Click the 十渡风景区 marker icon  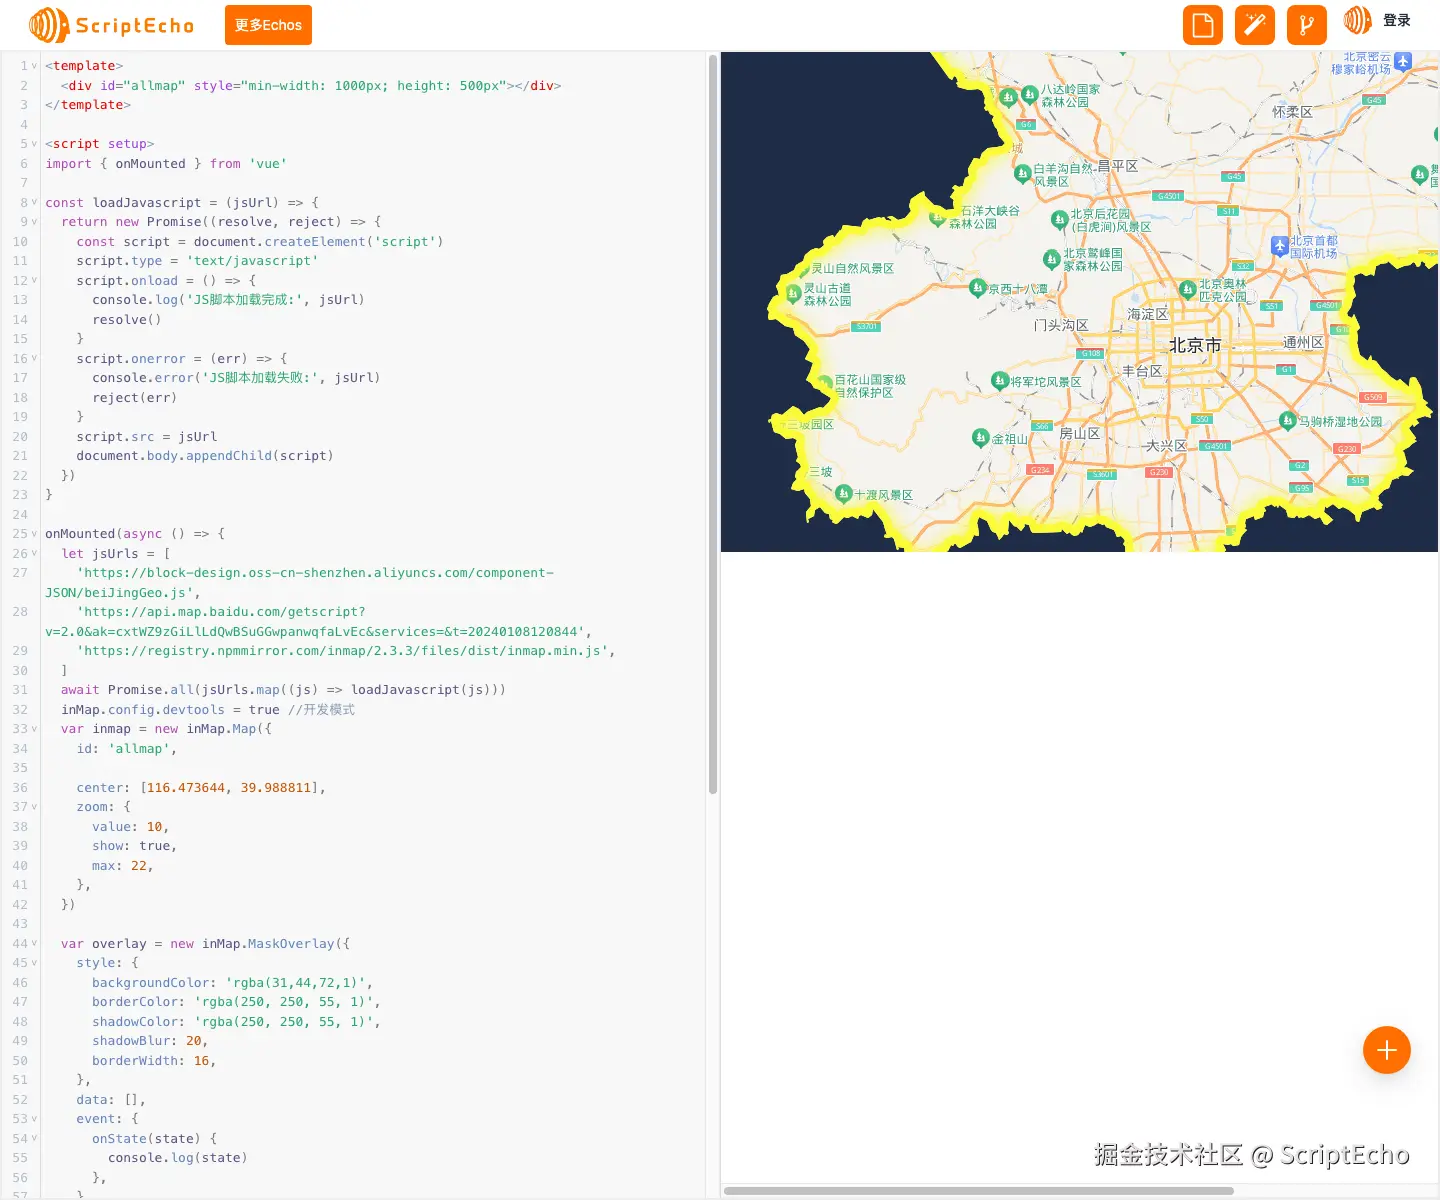[x=843, y=493]
